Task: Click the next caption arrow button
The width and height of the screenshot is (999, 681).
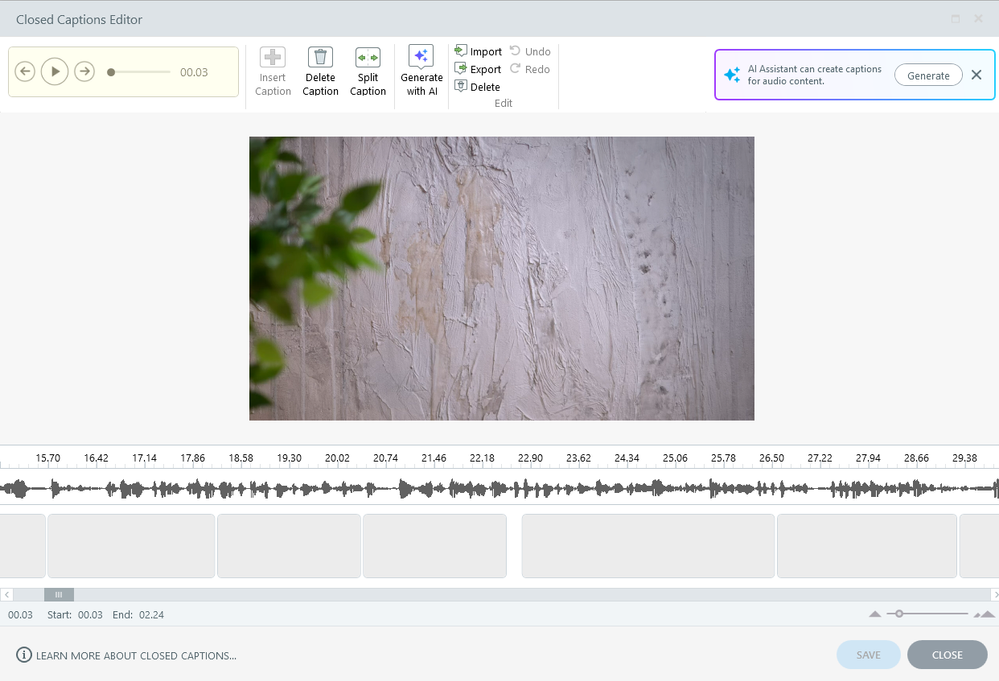Action: 85,71
